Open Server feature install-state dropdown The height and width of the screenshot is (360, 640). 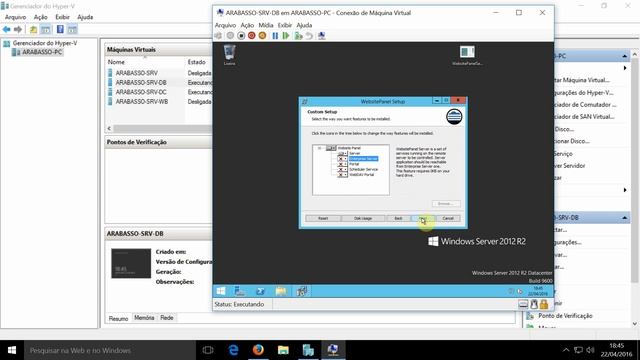coord(342,153)
